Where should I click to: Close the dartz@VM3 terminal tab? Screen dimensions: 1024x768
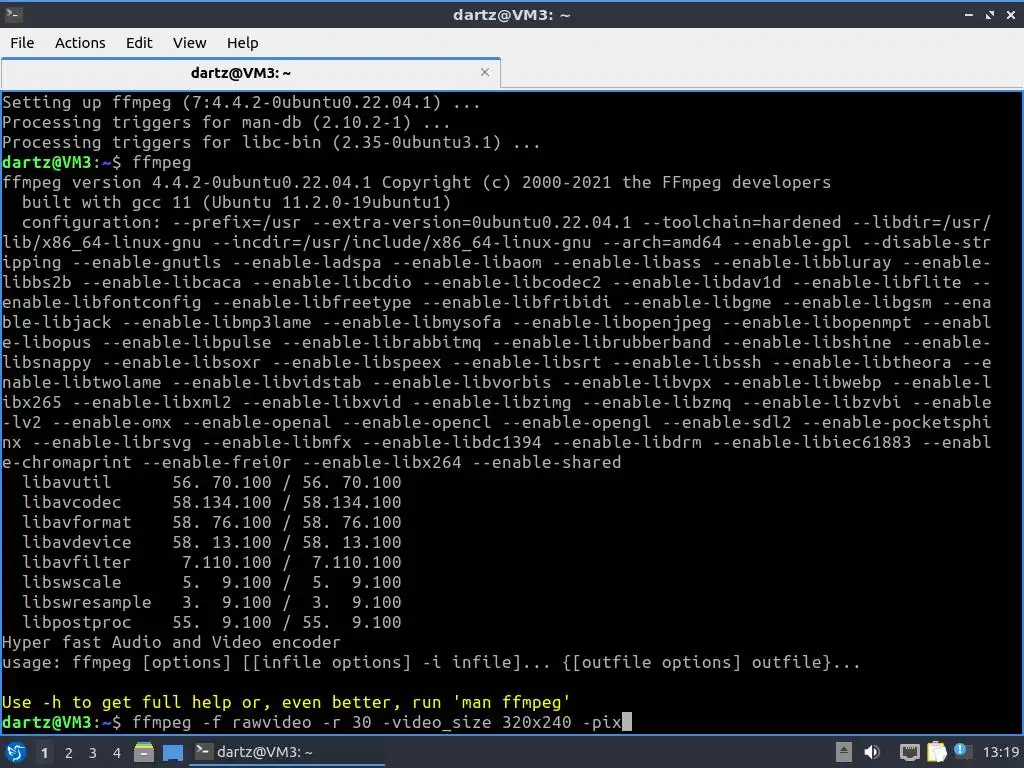(x=485, y=72)
